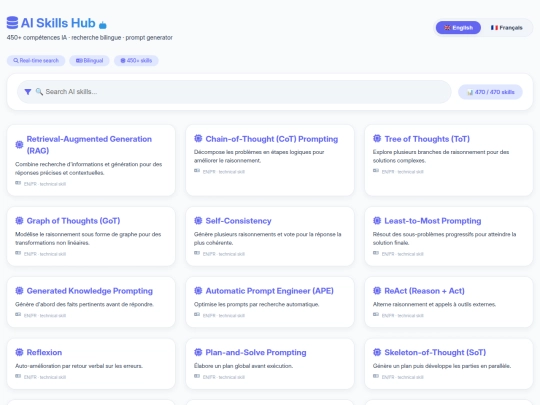Click the language tag icon under Skeleton-of-Thought description
540x405 pixels.
[376, 376]
